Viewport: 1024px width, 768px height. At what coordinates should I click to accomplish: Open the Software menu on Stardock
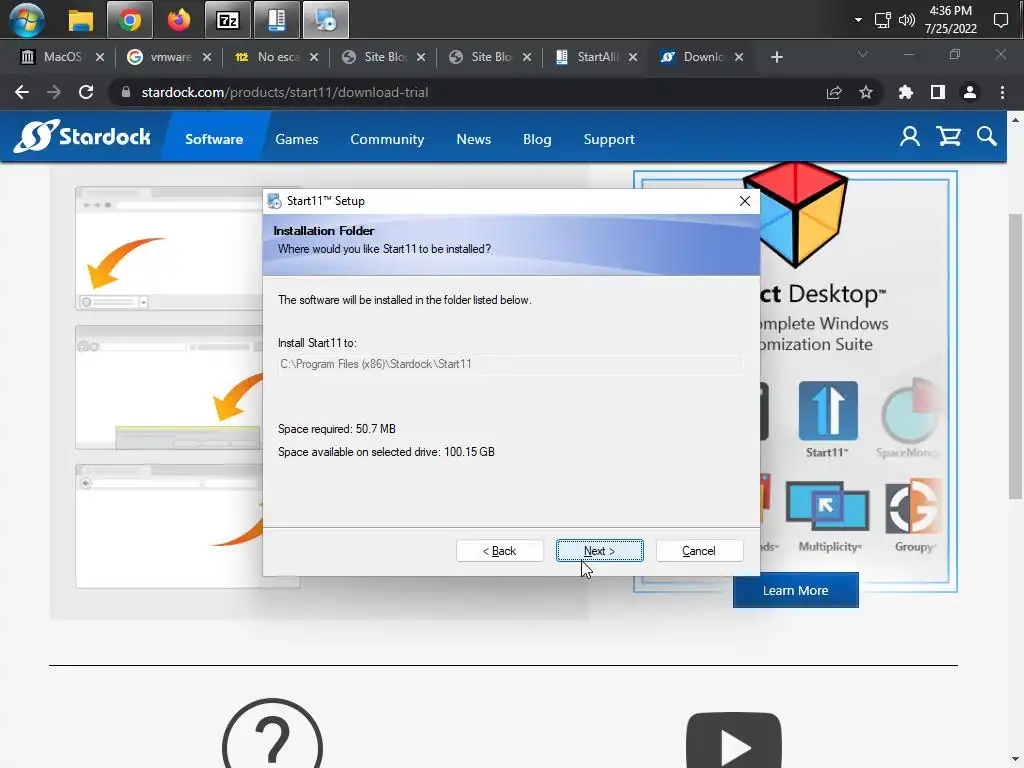tap(214, 138)
